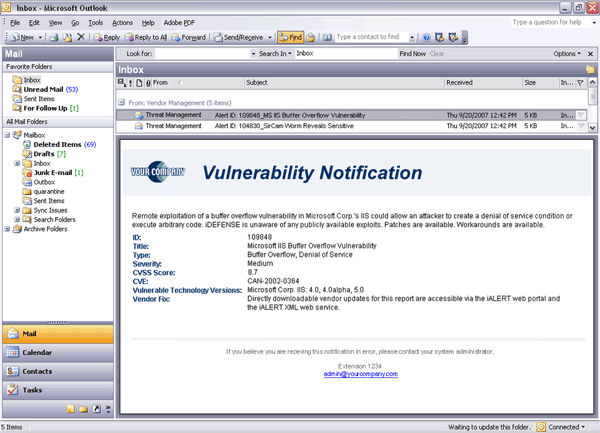Expand the Archive Folders node
Screen dimensions: 600x433
(x=7, y=229)
